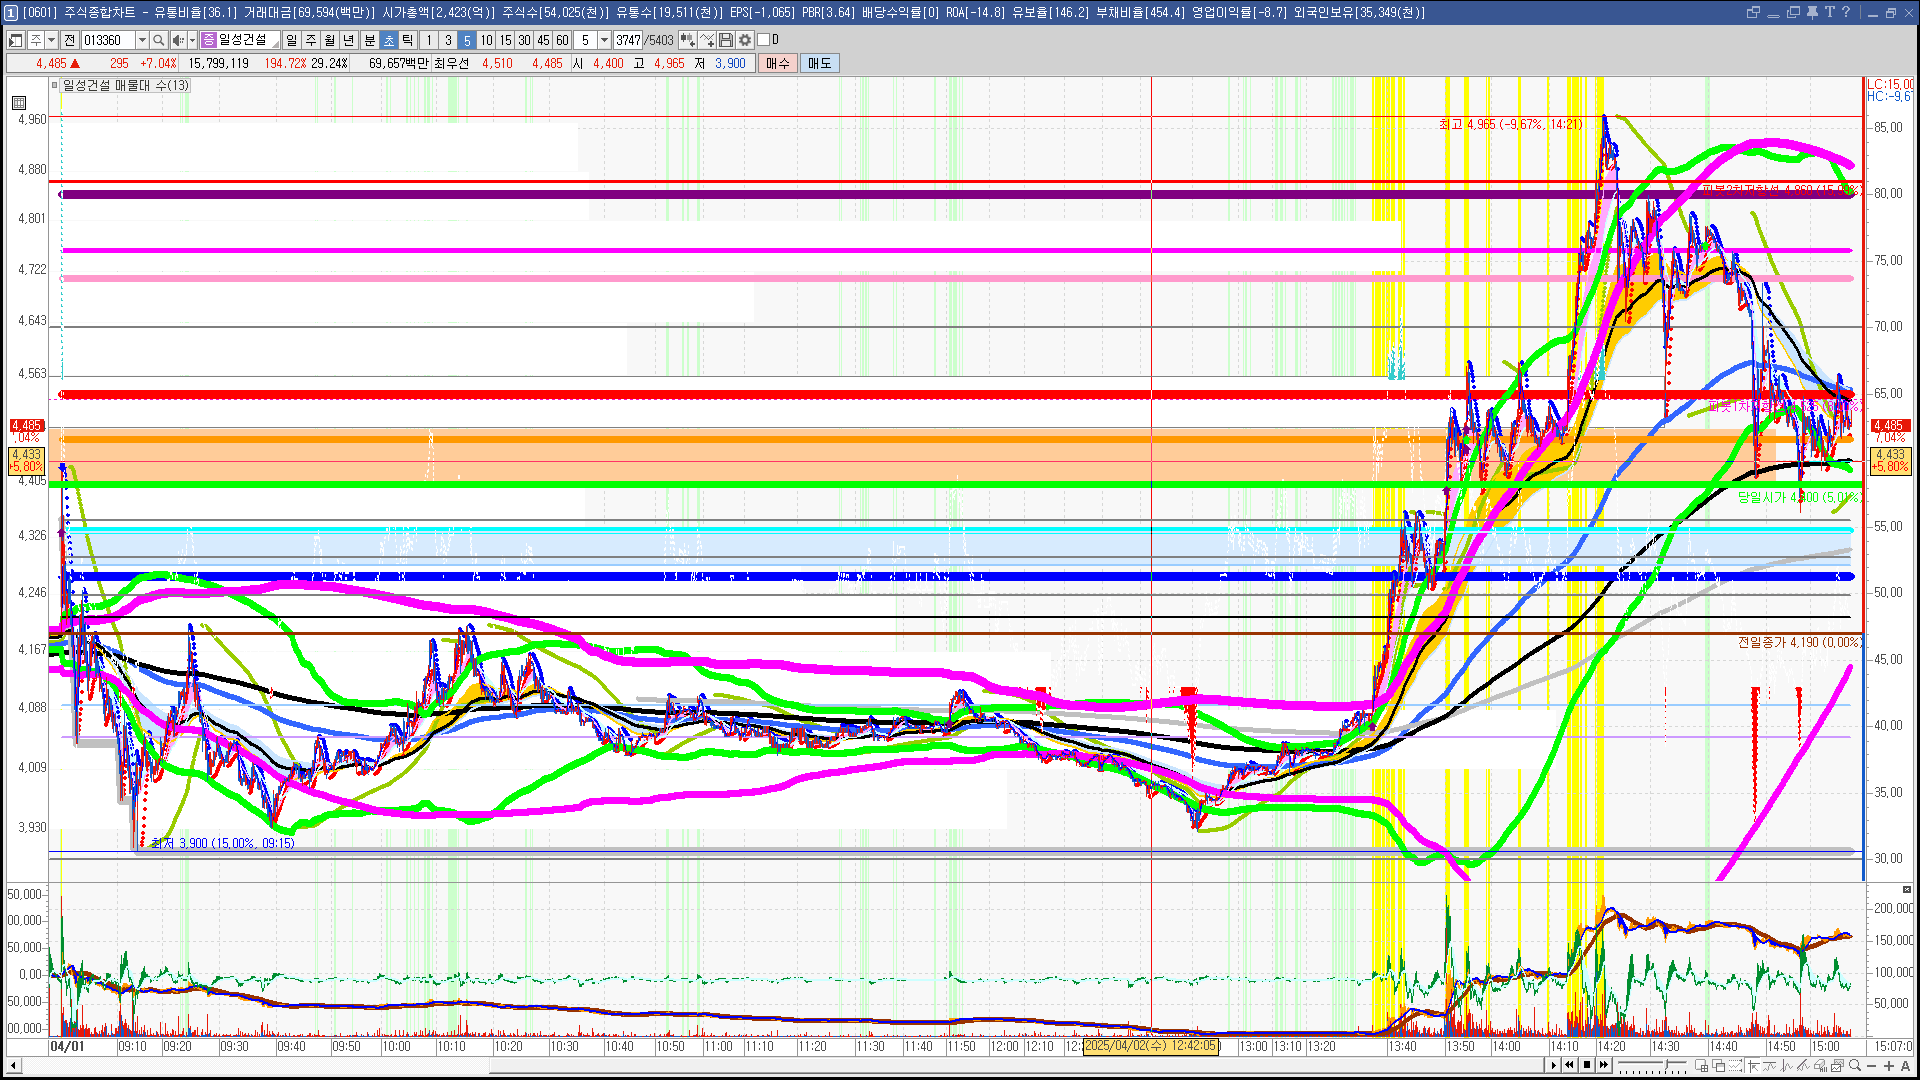The image size is (1920, 1080).
Task: Select 분 minute chart toggle
Action: point(369,40)
